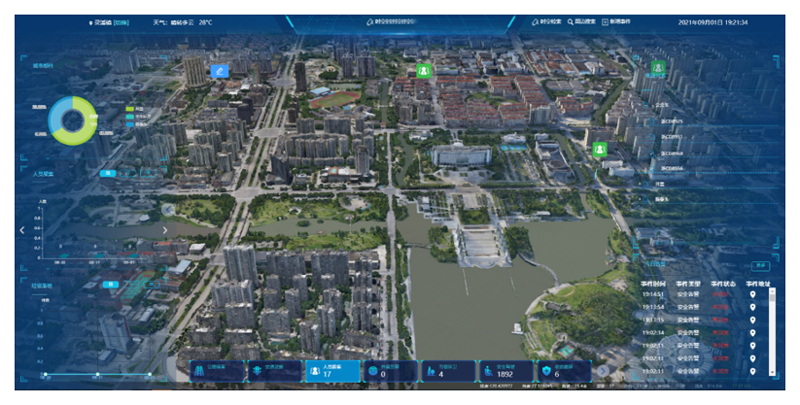Locate the 19:13:15 alarm with its pin icon
Viewport: 800px width, 405px height.
(x=753, y=320)
